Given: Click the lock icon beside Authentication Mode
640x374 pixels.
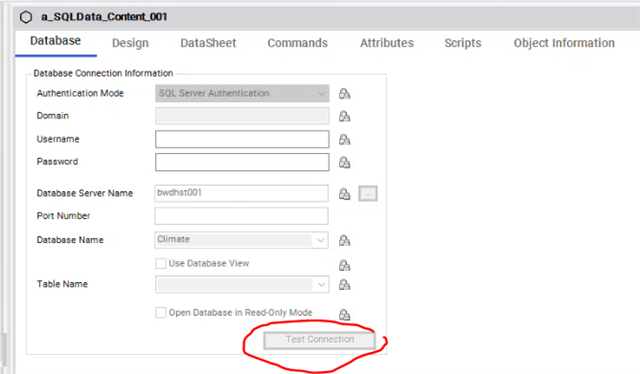Looking at the screenshot, I should (344, 94).
